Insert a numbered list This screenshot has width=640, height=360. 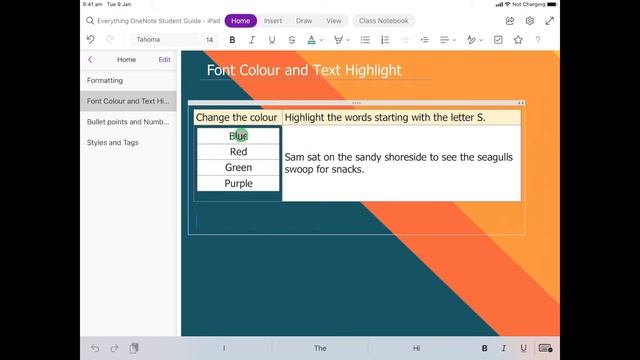click(x=385, y=40)
